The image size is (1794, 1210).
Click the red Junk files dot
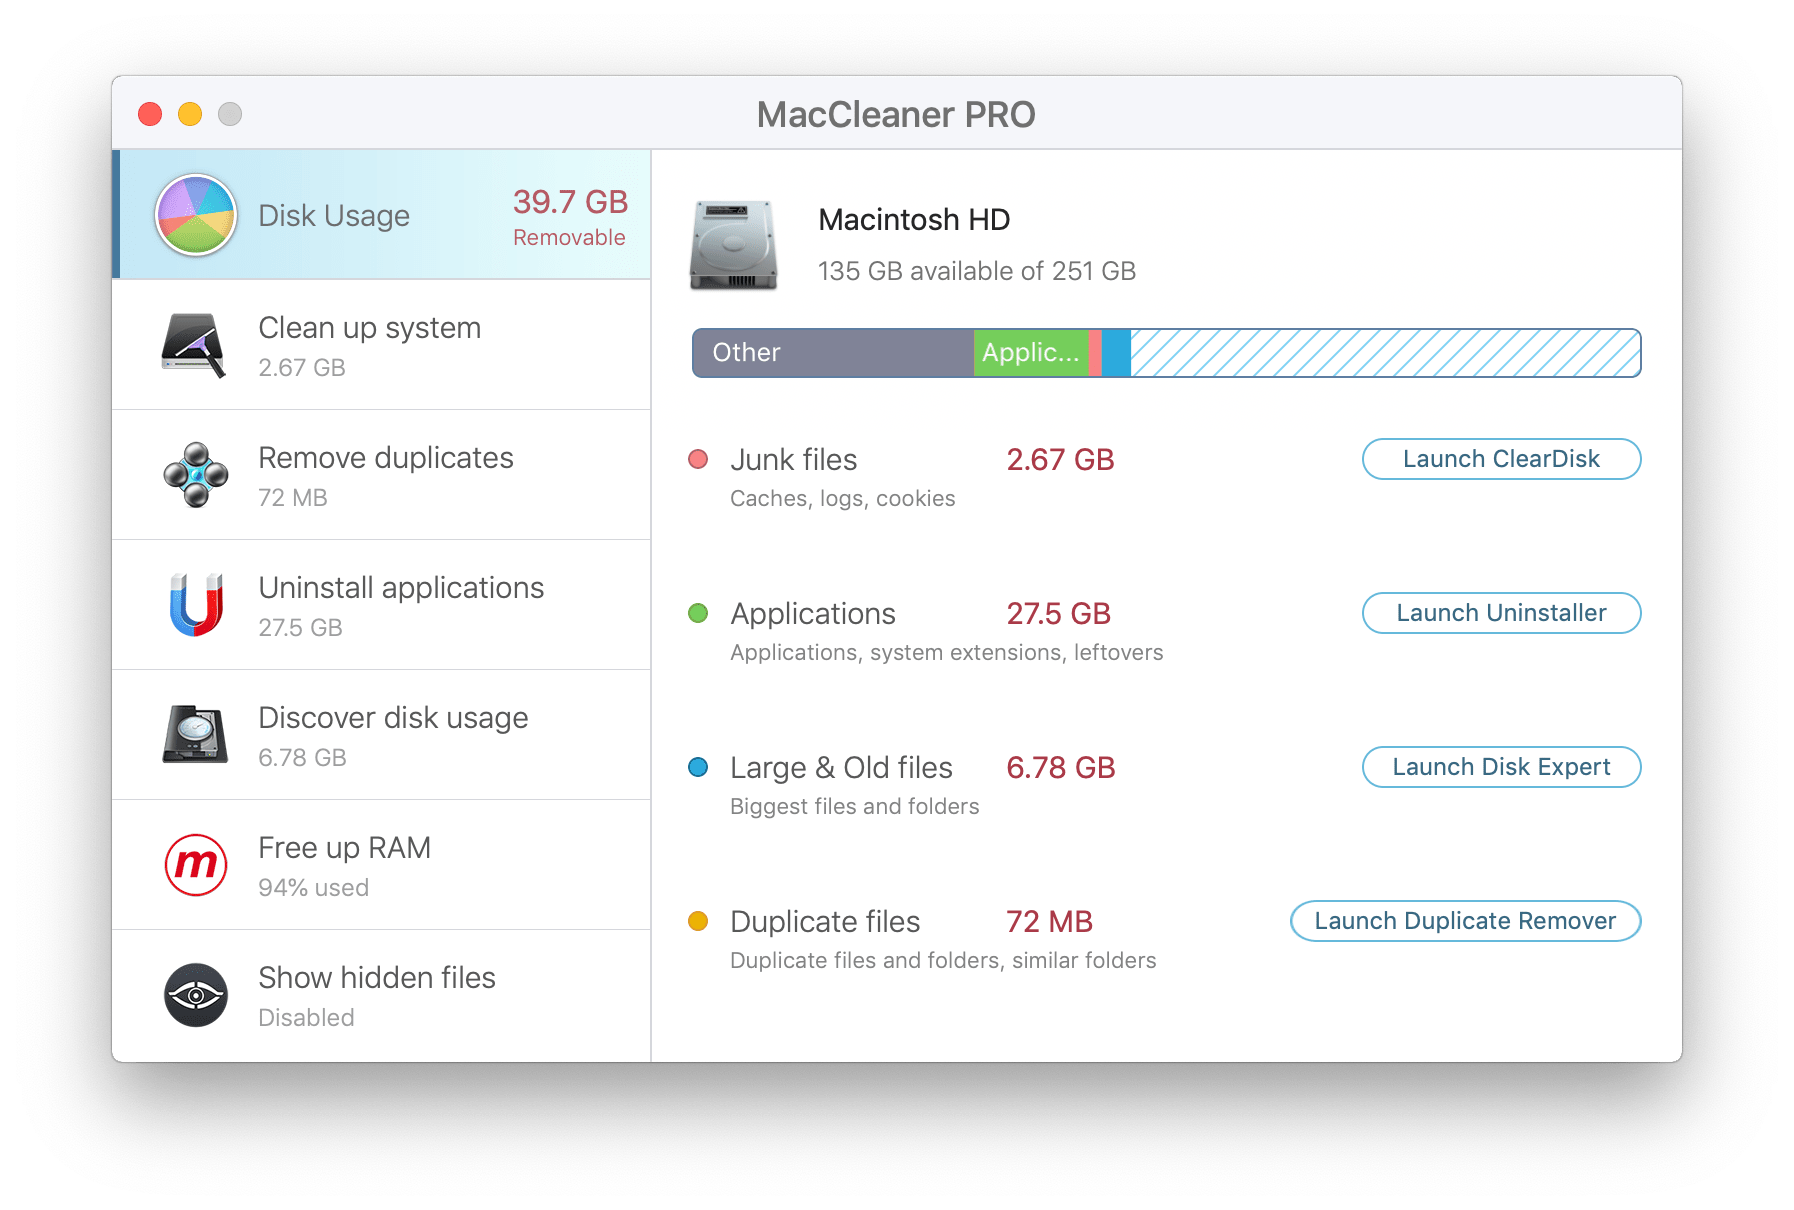pyautogui.click(x=698, y=459)
